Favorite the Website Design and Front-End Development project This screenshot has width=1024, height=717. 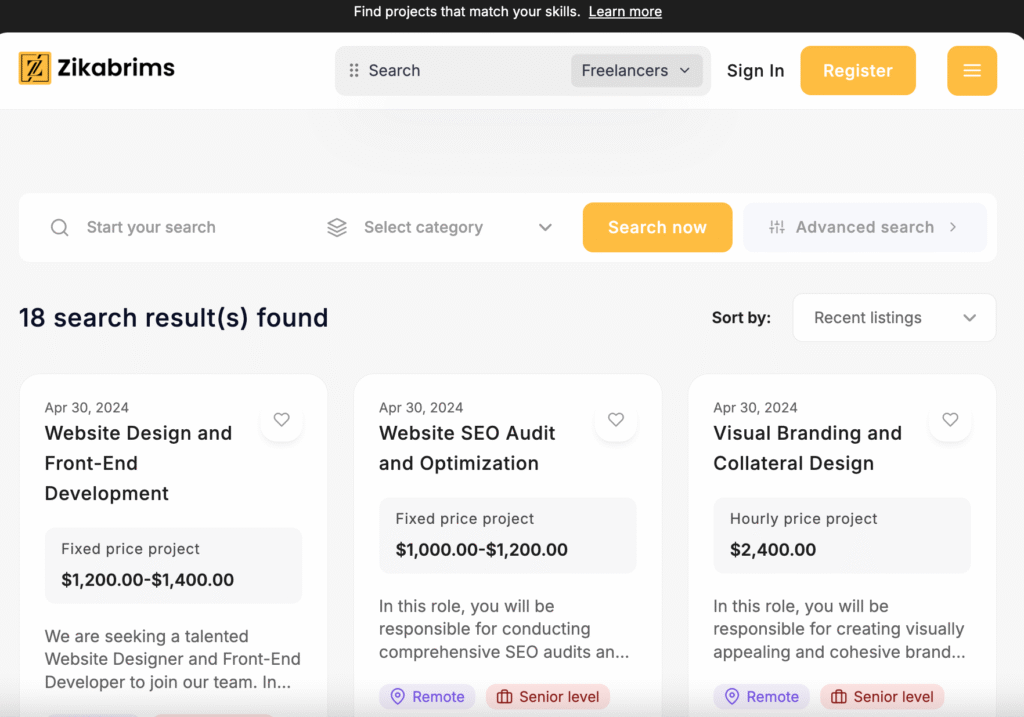click(282, 420)
